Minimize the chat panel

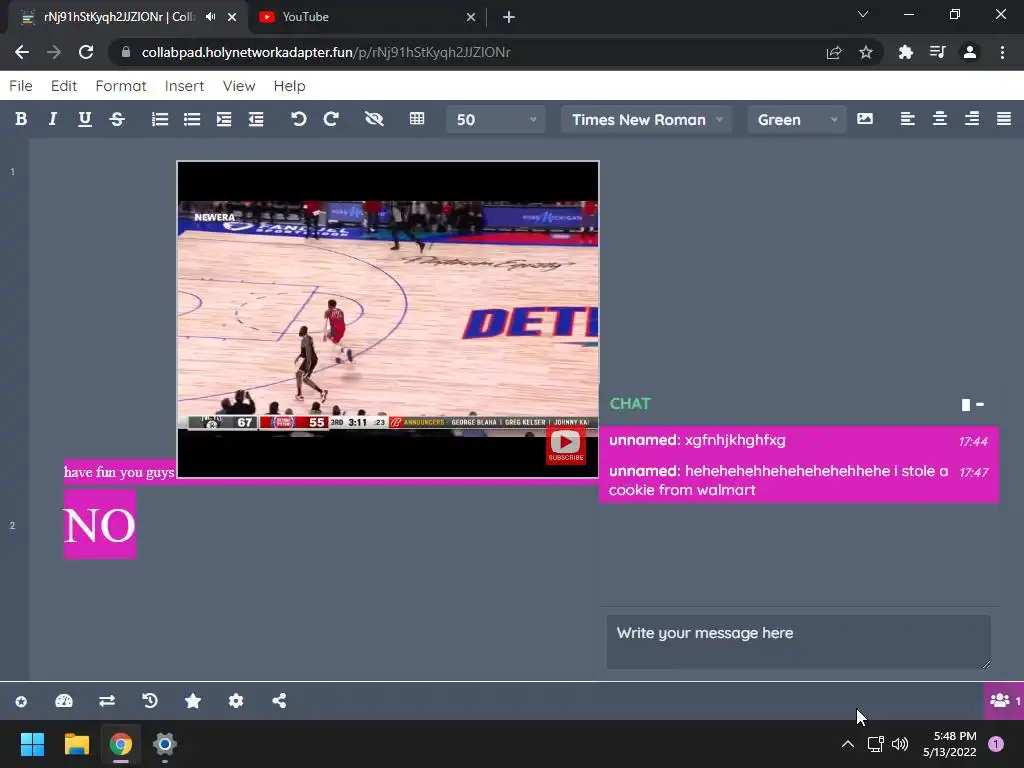[980, 405]
